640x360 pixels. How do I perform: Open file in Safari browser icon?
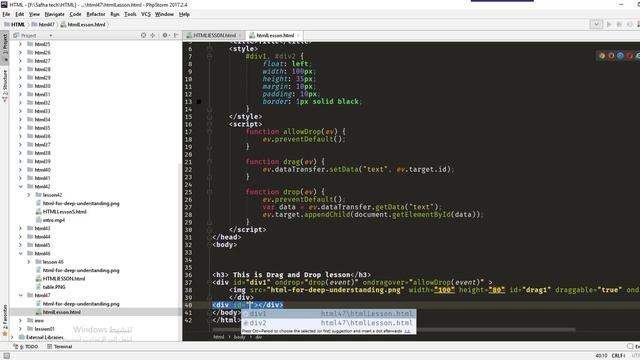[620, 56]
